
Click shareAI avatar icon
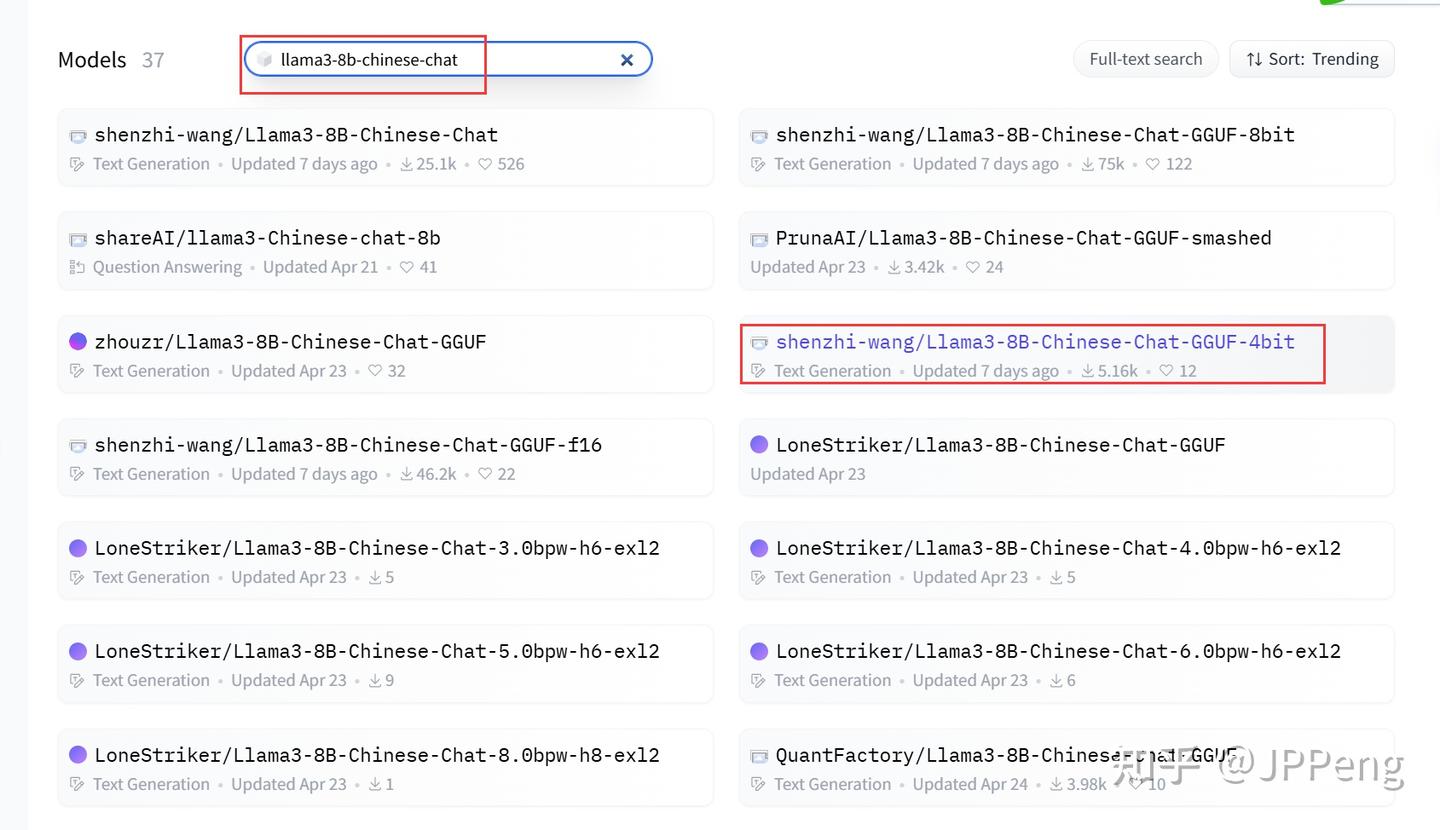click(78, 239)
